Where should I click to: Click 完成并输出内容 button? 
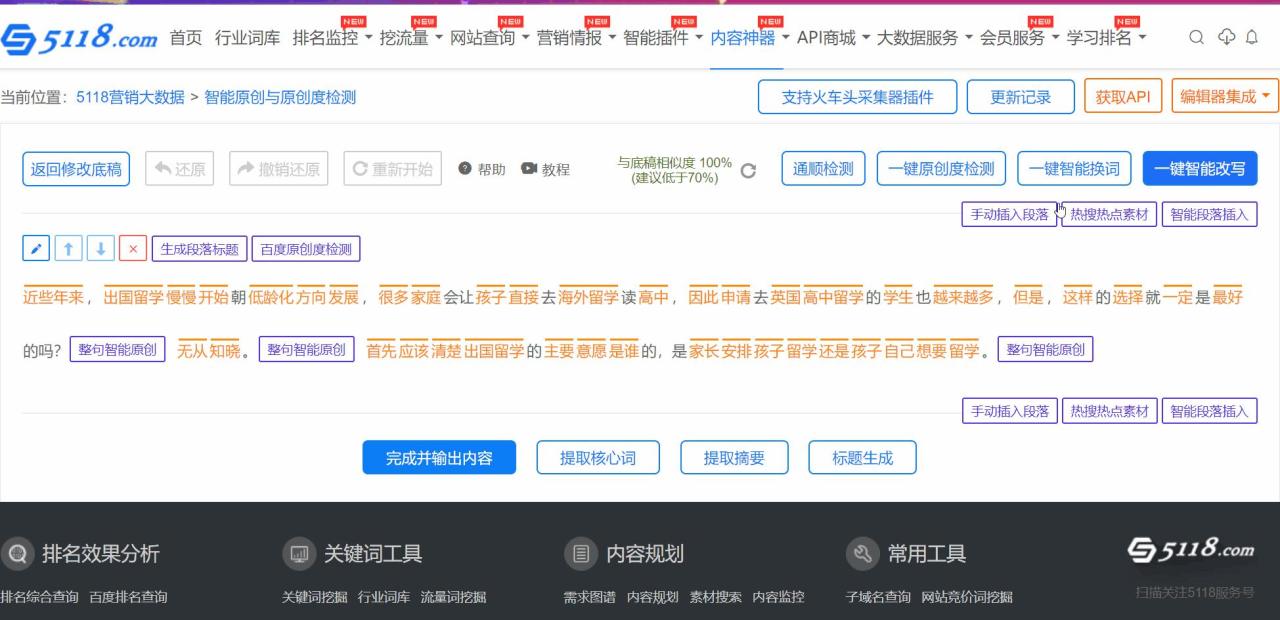click(x=439, y=458)
